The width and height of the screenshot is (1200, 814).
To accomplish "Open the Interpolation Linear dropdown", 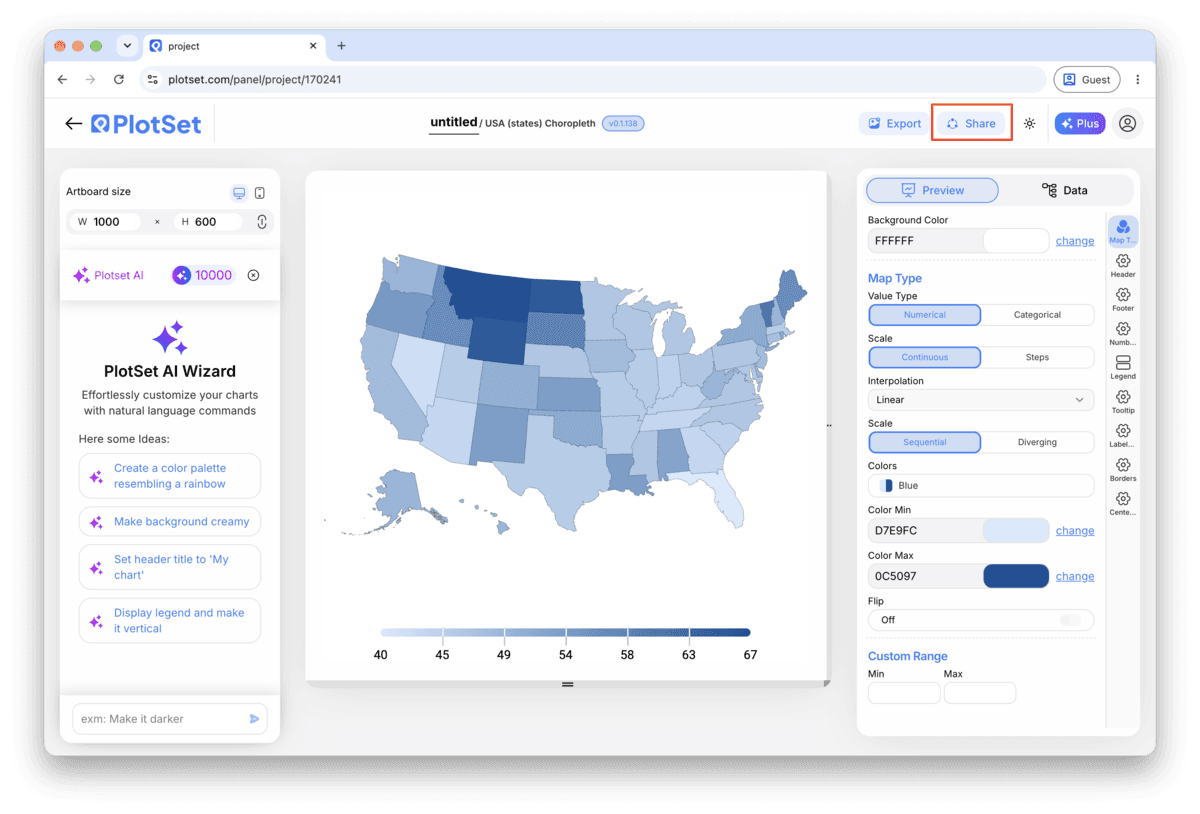I will pyautogui.click(x=981, y=400).
